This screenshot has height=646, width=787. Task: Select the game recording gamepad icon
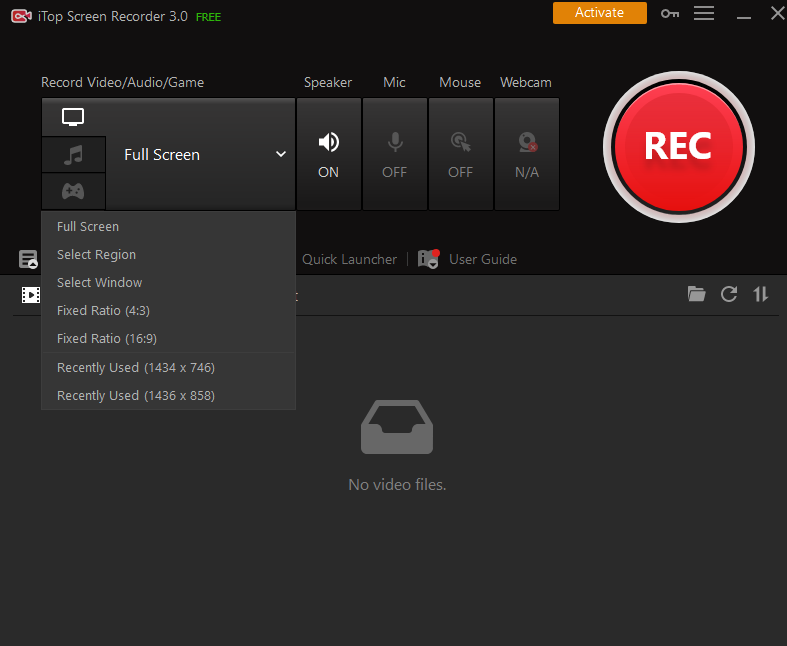[x=73, y=191]
